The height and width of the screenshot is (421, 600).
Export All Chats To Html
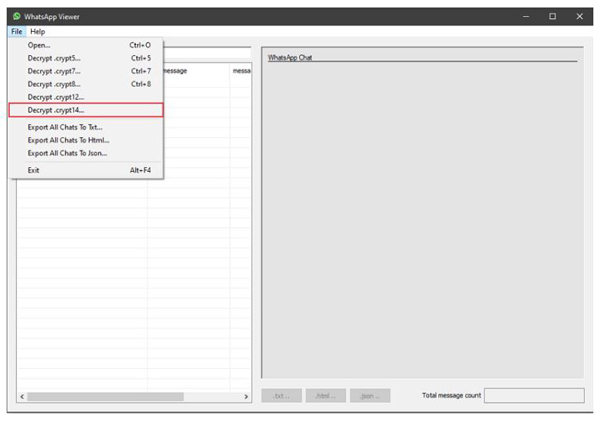[x=68, y=140]
